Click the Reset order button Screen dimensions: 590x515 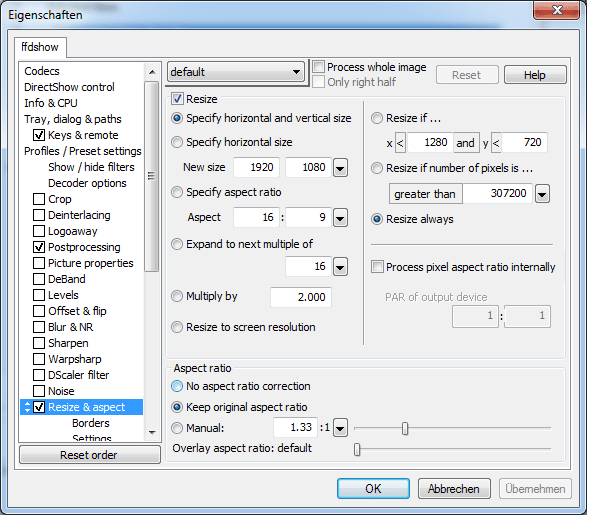click(x=89, y=455)
